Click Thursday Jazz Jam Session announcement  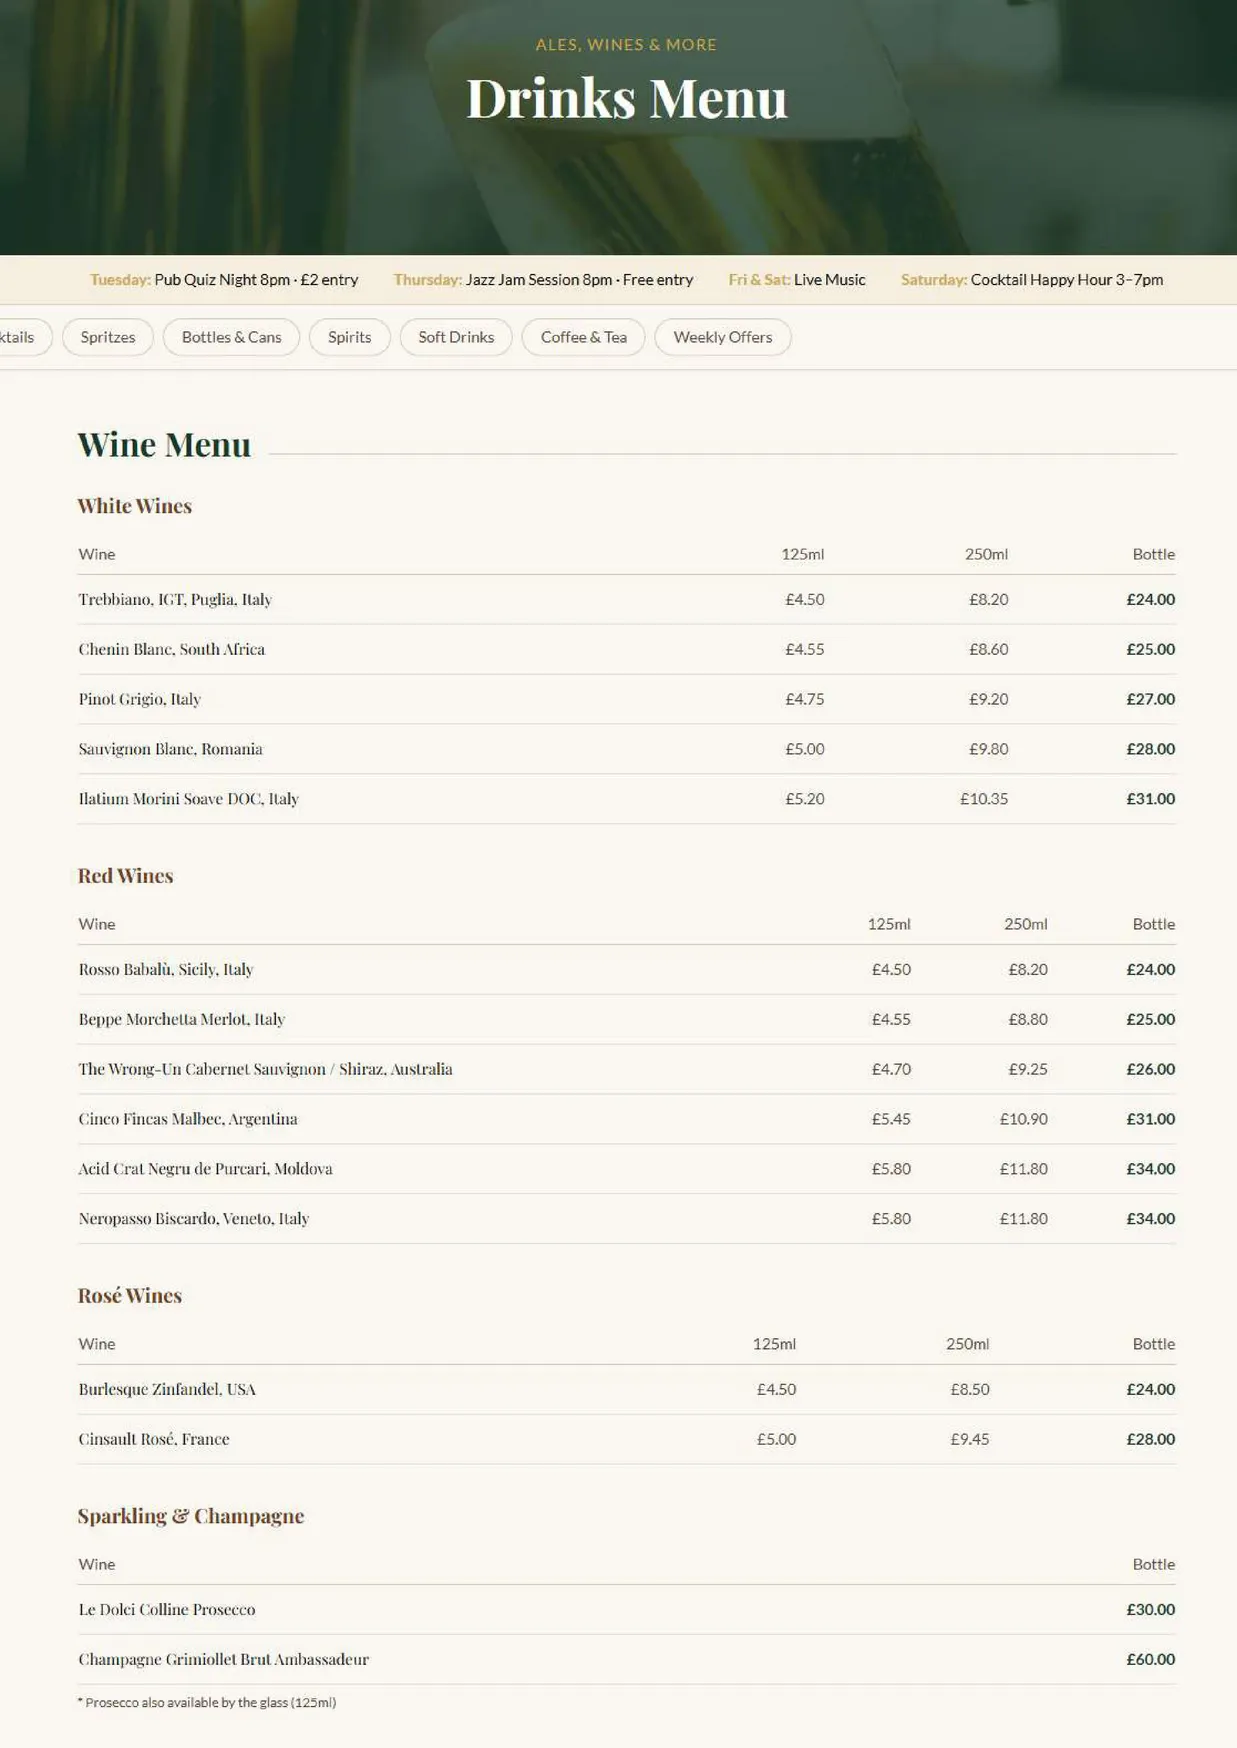tap(543, 280)
